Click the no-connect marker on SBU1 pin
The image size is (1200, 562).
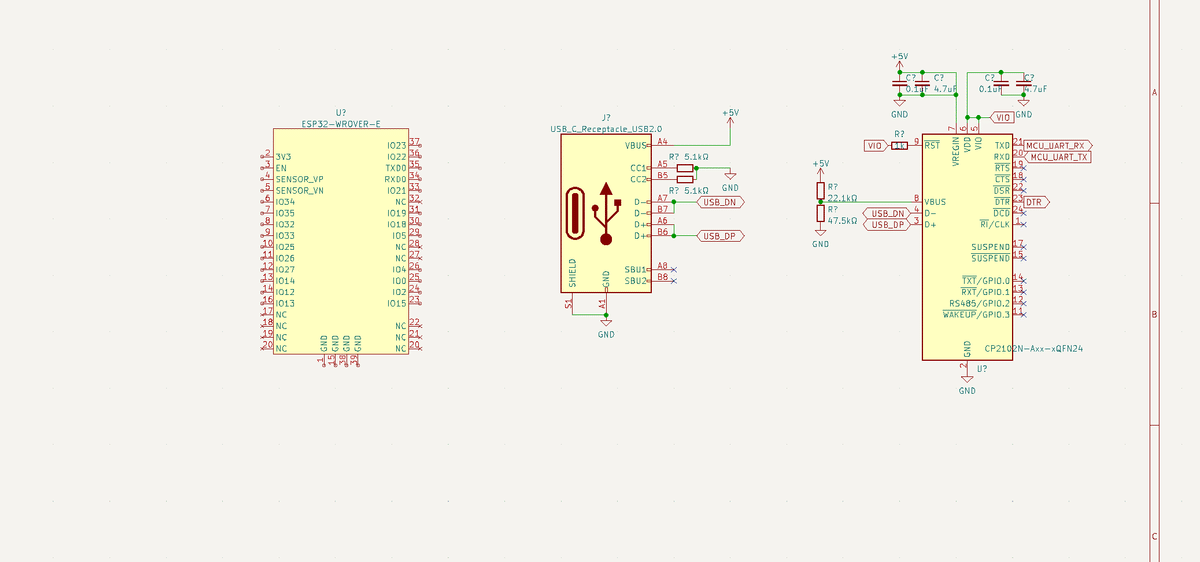(675, 269)
